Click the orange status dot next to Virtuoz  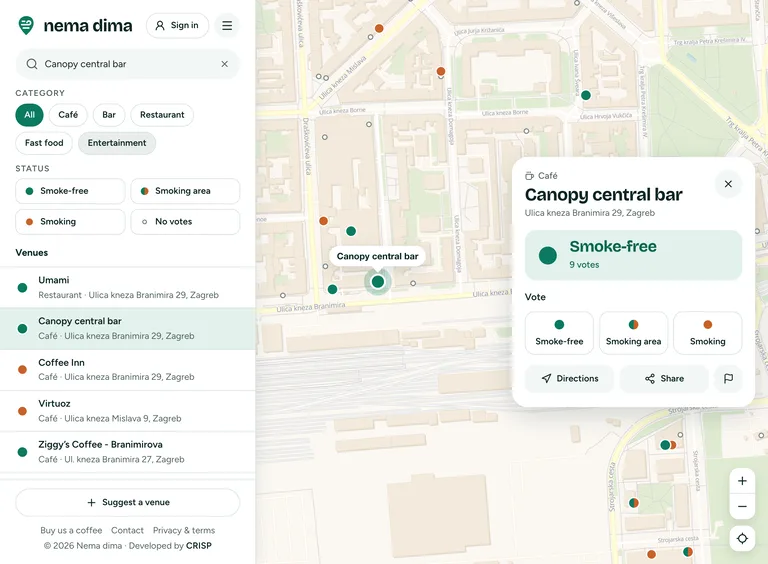pyautogui.click(x=22, y=411)
